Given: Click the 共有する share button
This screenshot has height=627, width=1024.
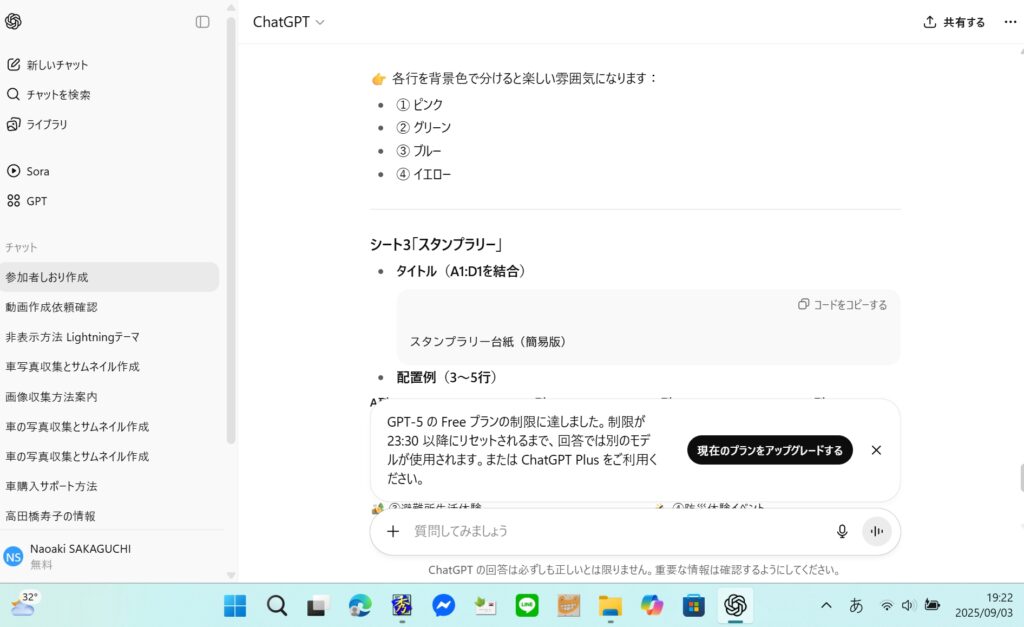Looking at the screenshot, I should [x=954, y=22].
